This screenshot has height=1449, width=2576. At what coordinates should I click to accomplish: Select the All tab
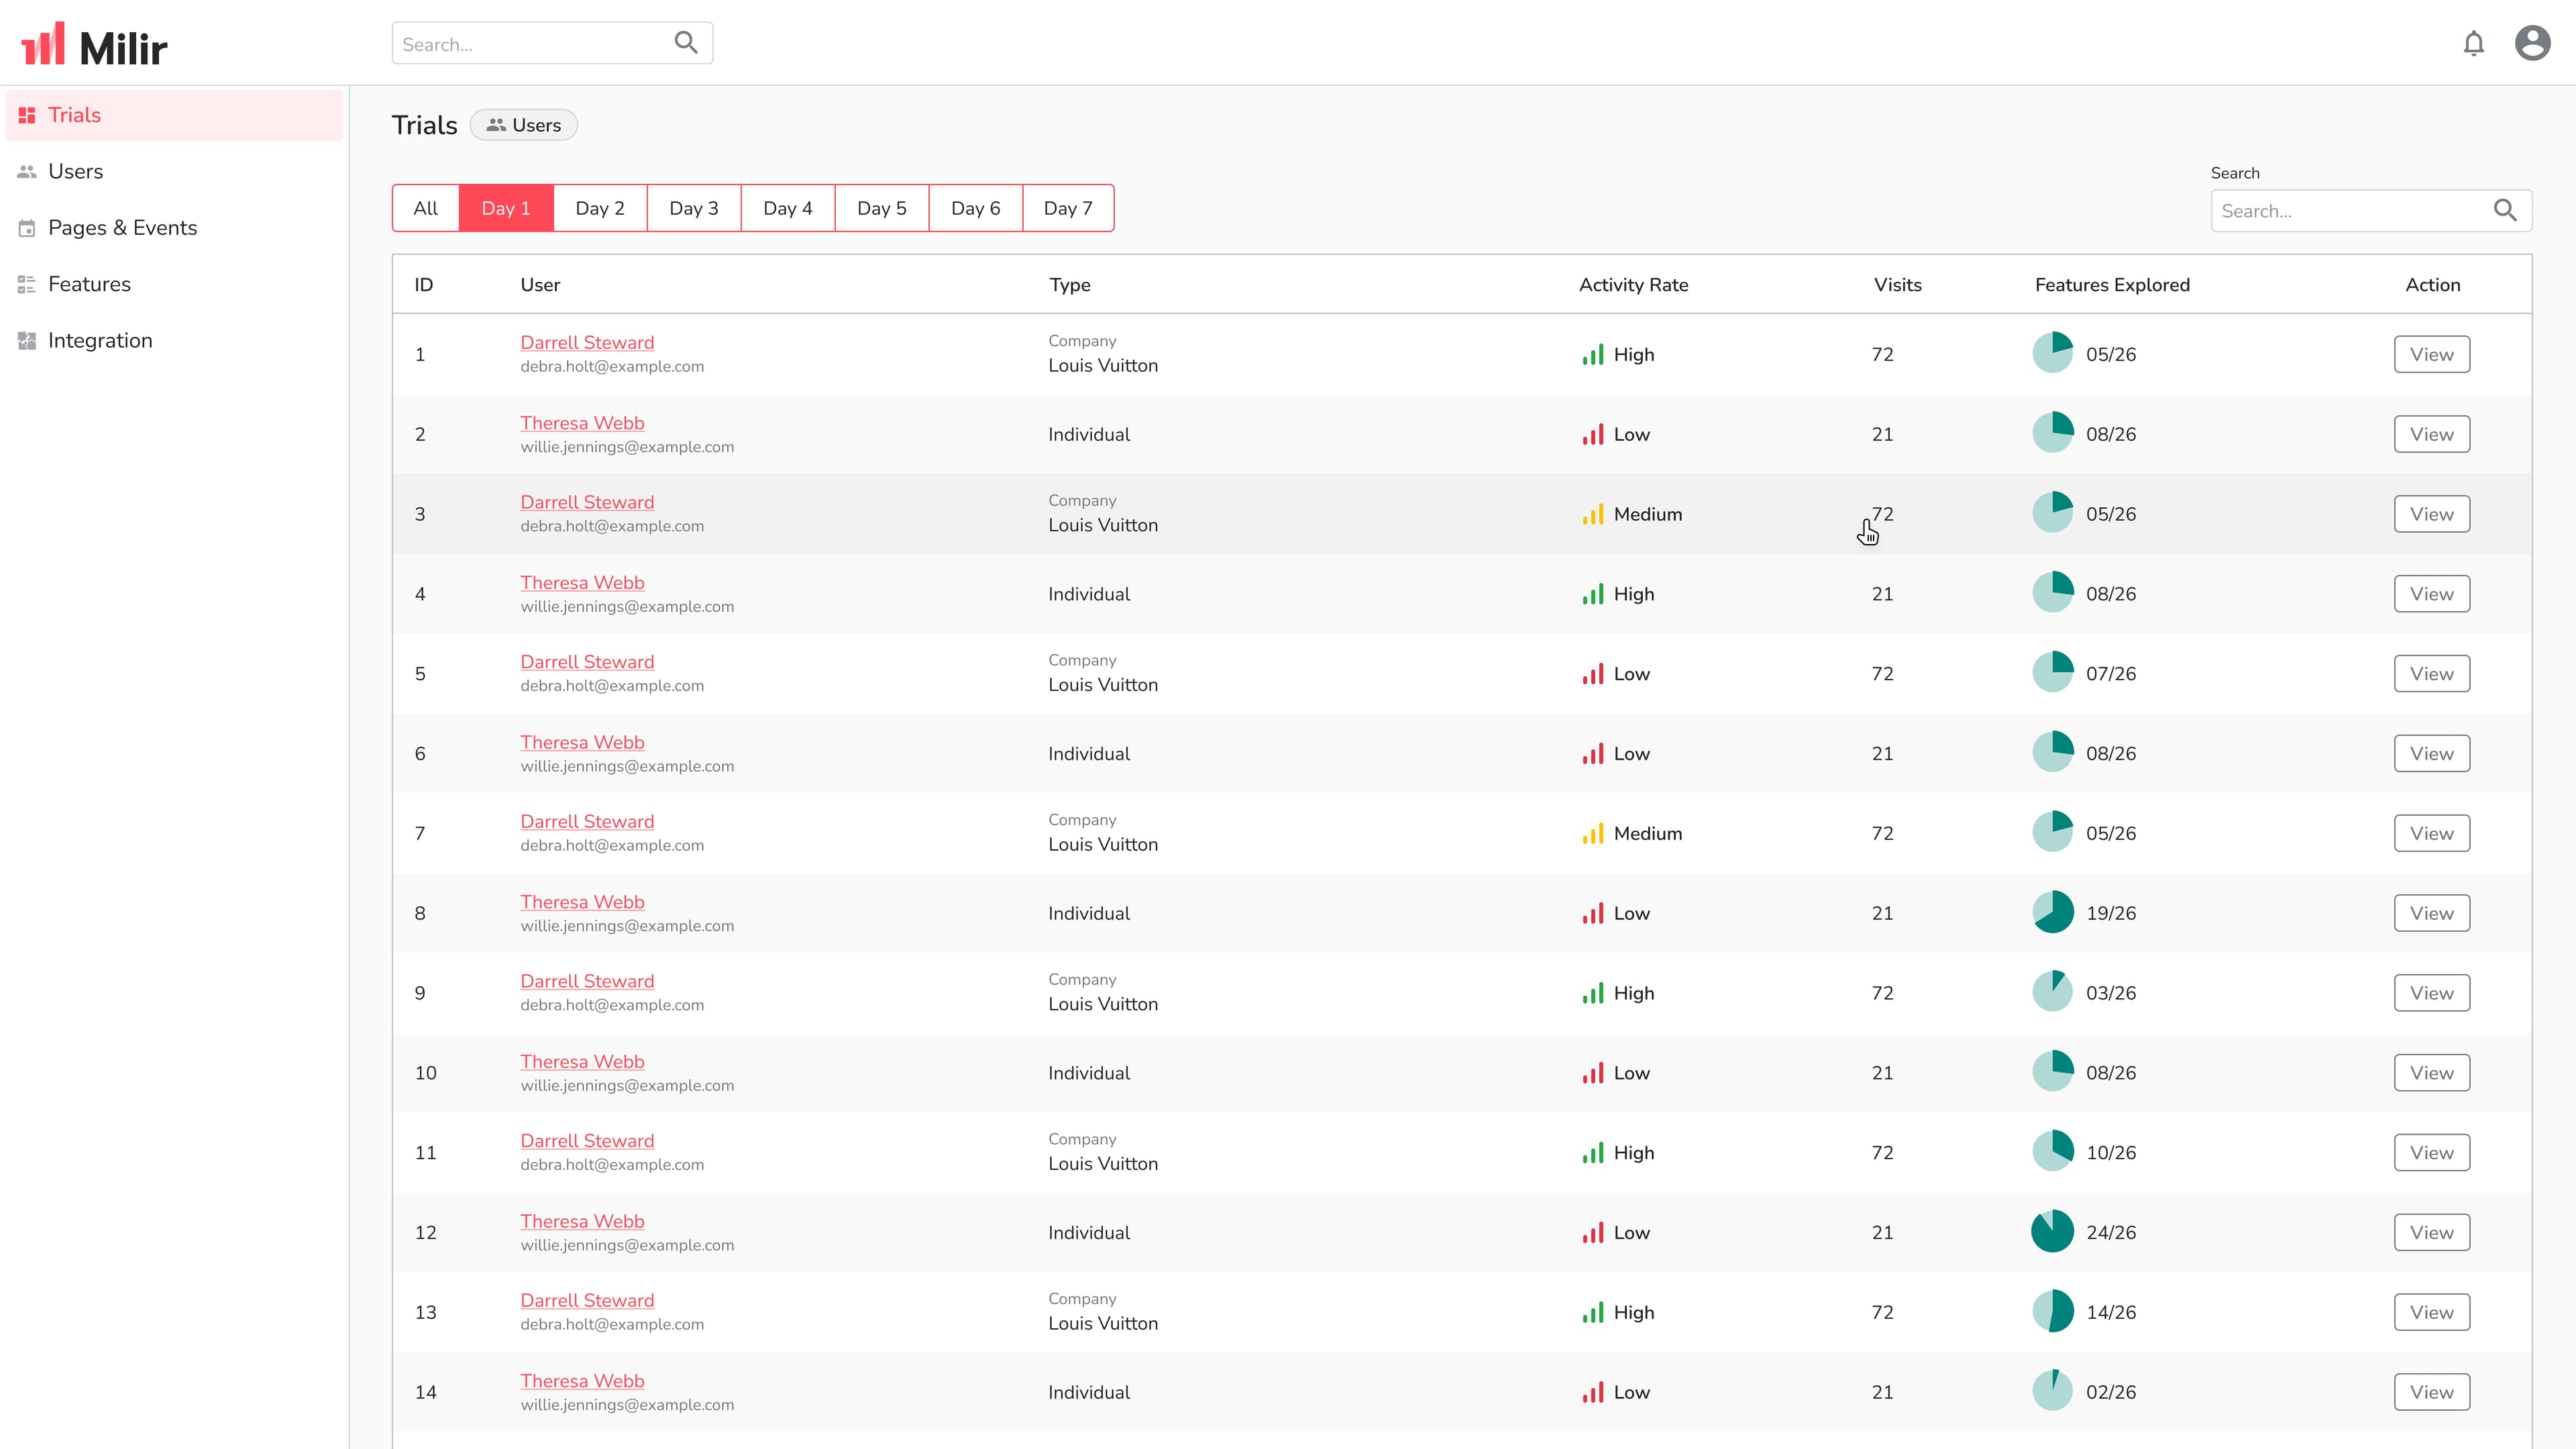point(426,208)
